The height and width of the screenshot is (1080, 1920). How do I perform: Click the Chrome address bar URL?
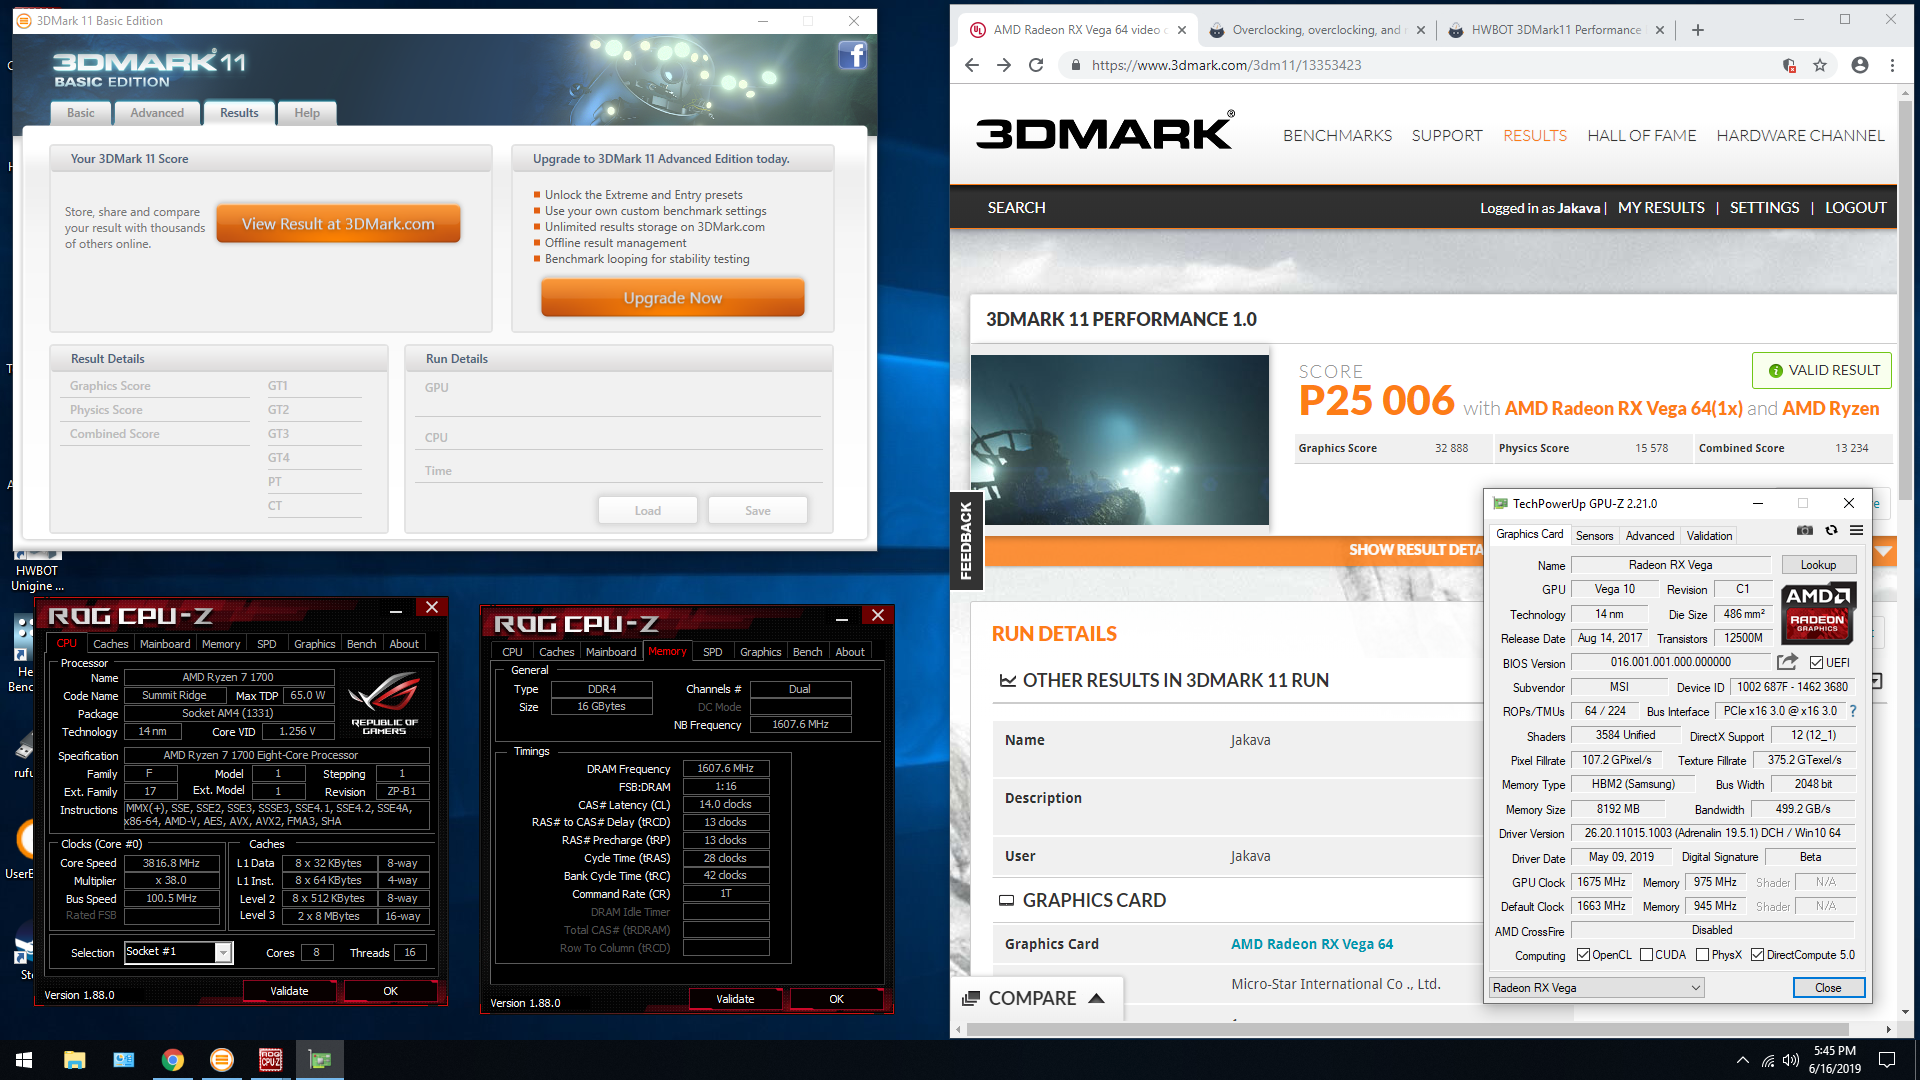click(x=1226, y=65)
